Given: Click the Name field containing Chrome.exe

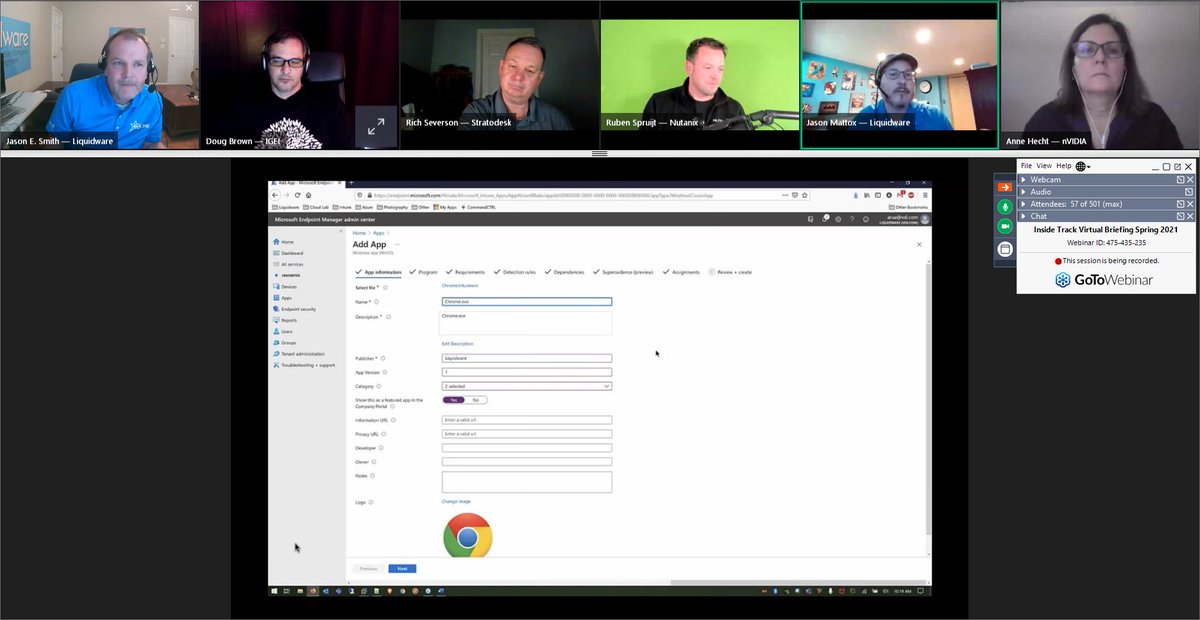Looking at the screenshot, I should pyautogui.click(x=527, y=301).
